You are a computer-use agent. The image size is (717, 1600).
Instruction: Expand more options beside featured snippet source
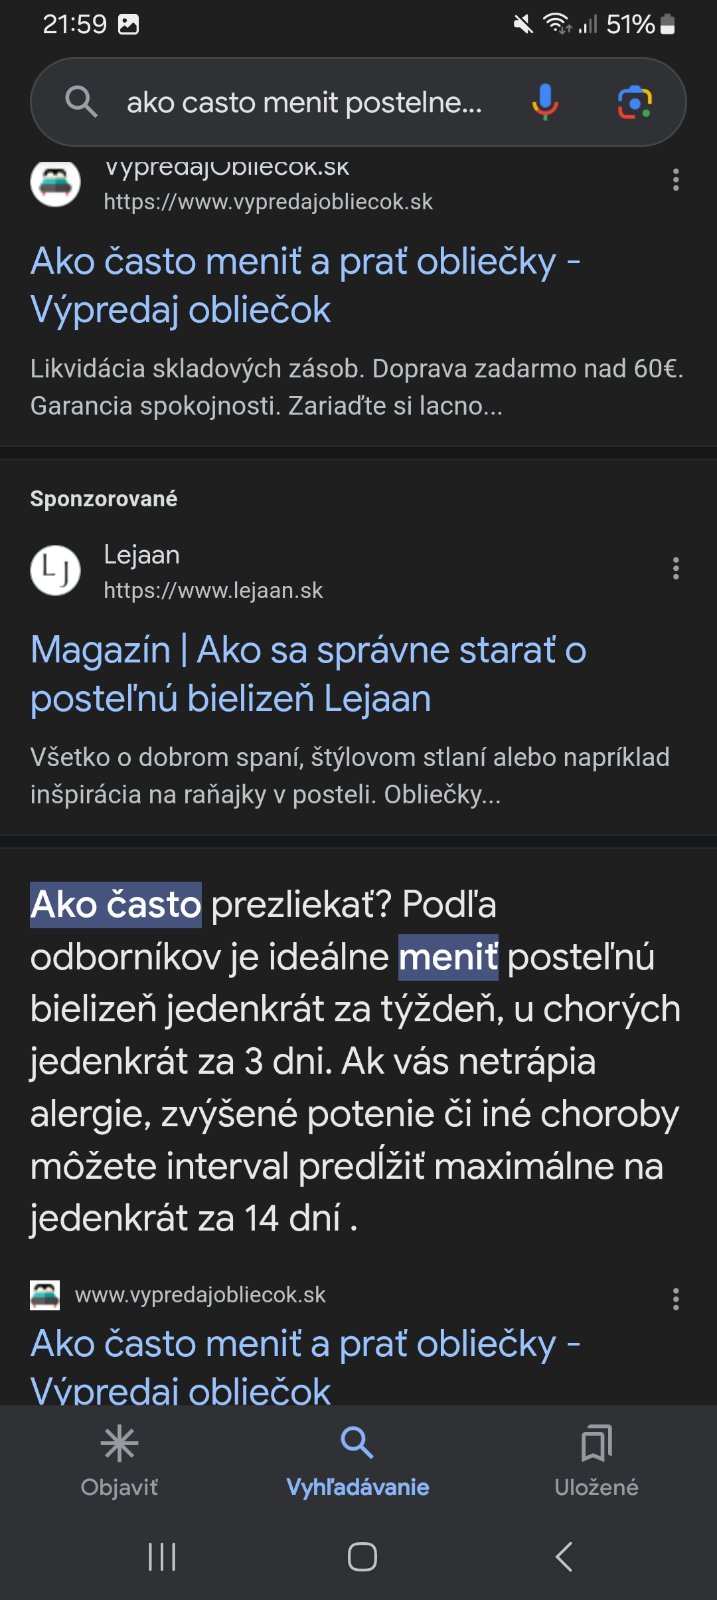pyautogui.click(x=676, y=1299)
